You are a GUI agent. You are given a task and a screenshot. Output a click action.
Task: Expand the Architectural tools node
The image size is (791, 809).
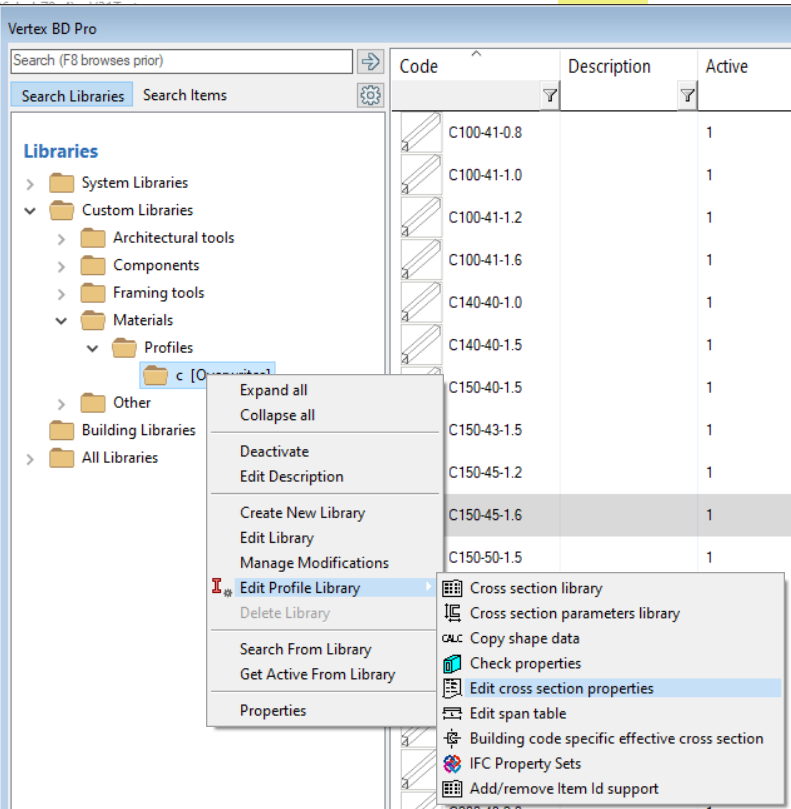click(x=61, y=238)
